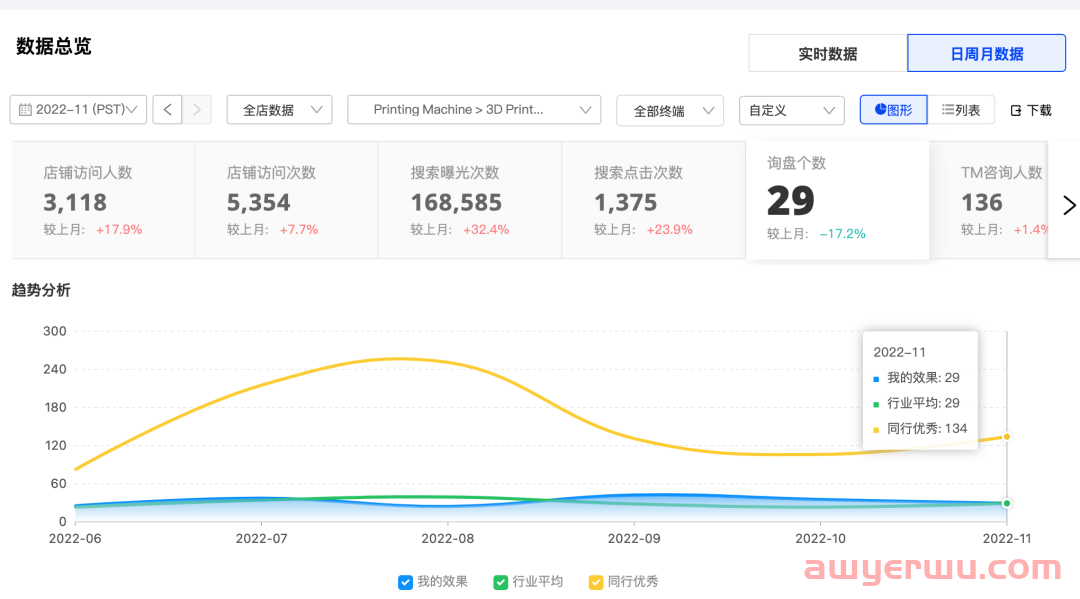Select the 店铺访问人数 metric card
Image resolution: width=1080 pixels, height=599 pixels.
pos(102,200)
